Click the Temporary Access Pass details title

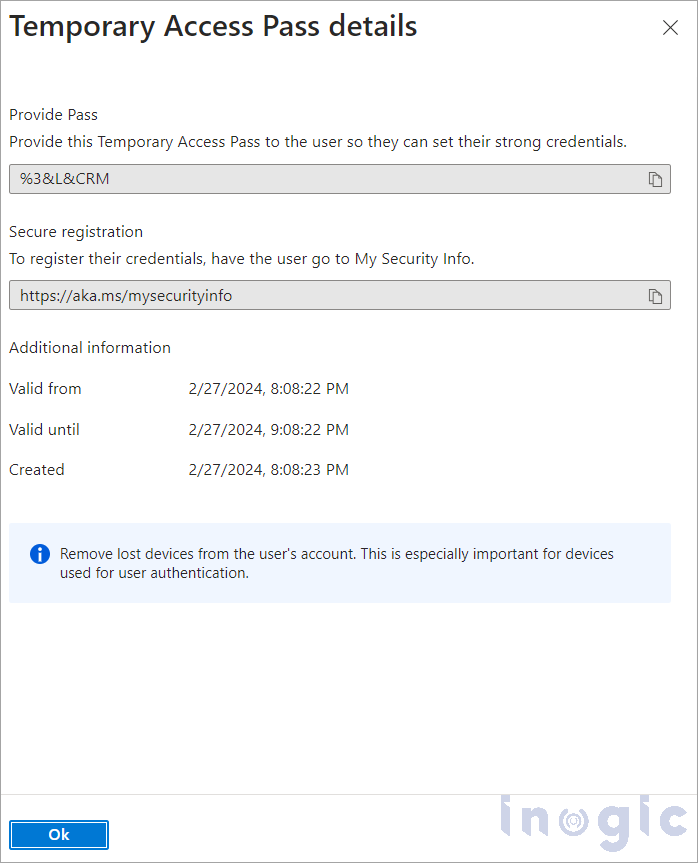coord(213,27)
